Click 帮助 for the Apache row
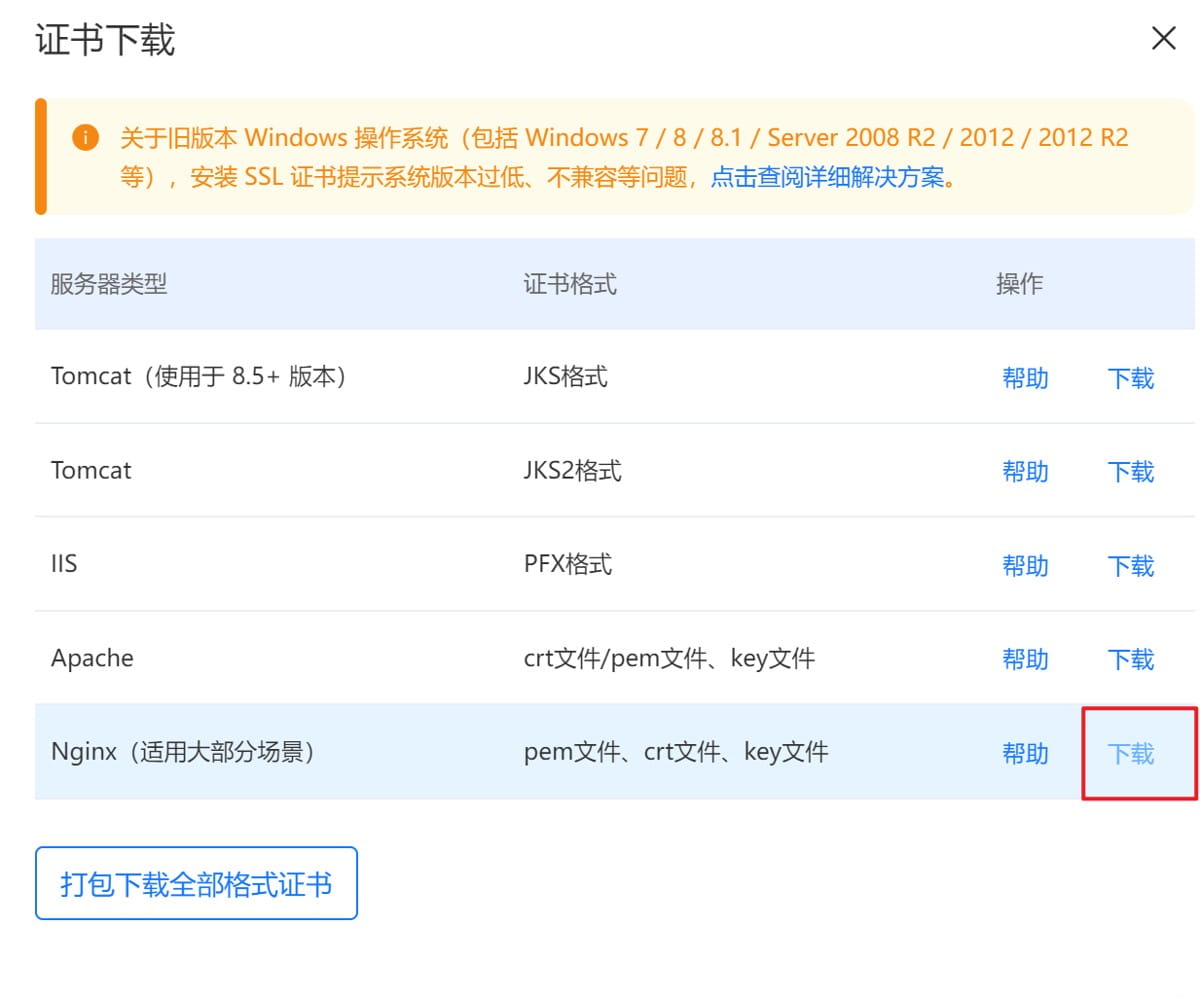The height and width of the screenshot is (997, 1200). 1025,659
